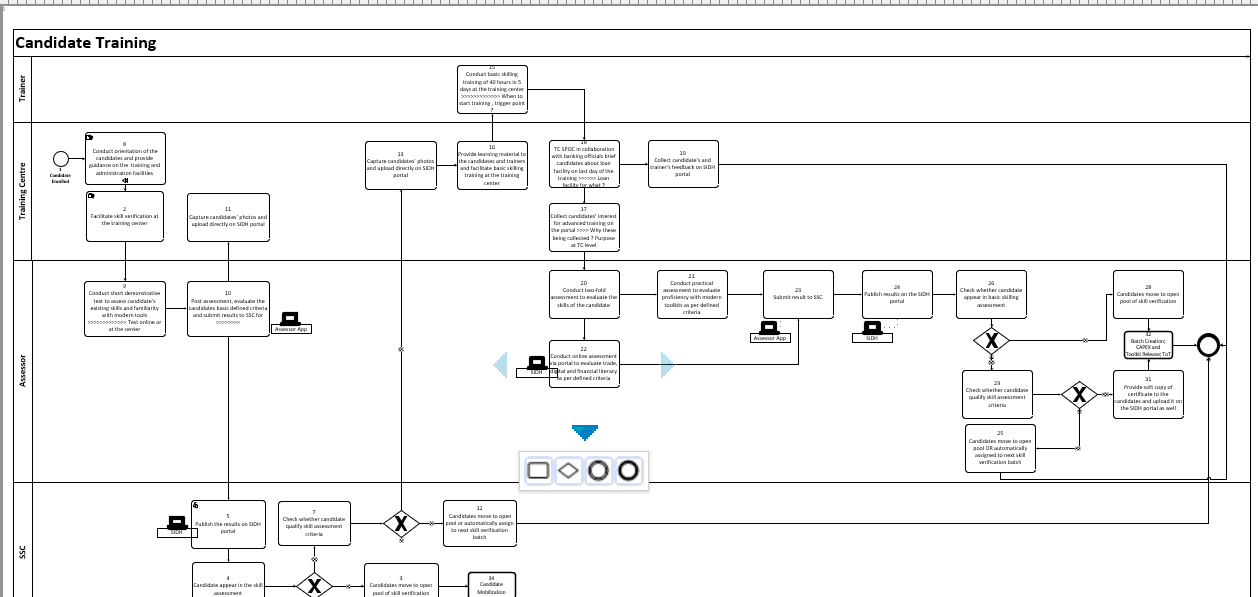1258x597 pixels.
Task: Select step 24 Publish results on SIDH box
Action: 897,294
